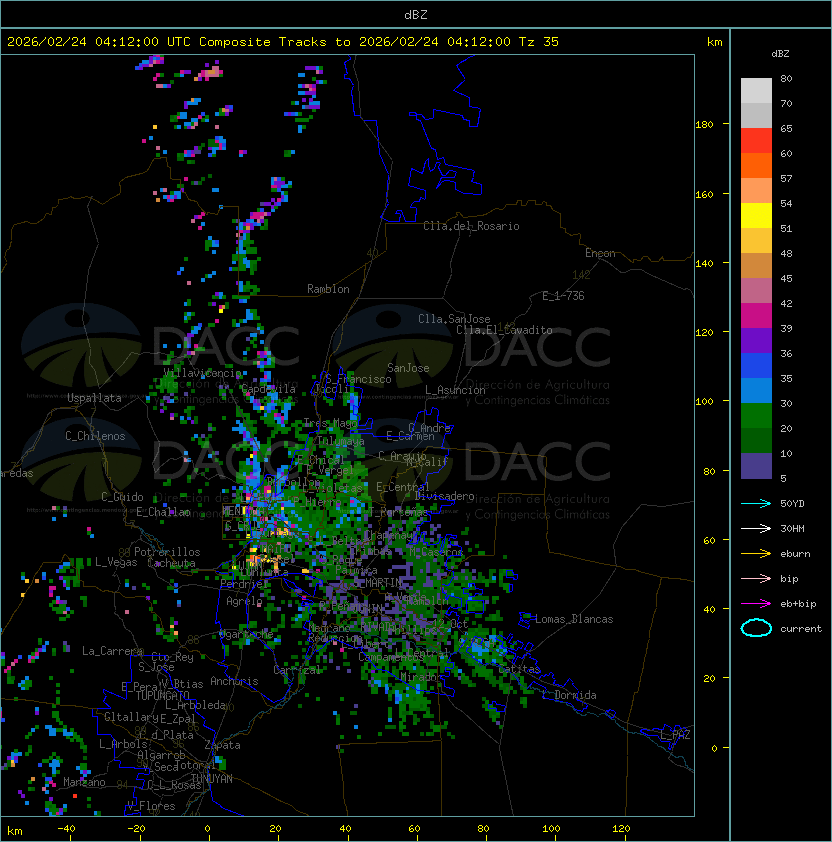The width and height of the screenshot is (832, 842).
Task: Click the 'Agrelo' map label
Action: pos(244,601)
